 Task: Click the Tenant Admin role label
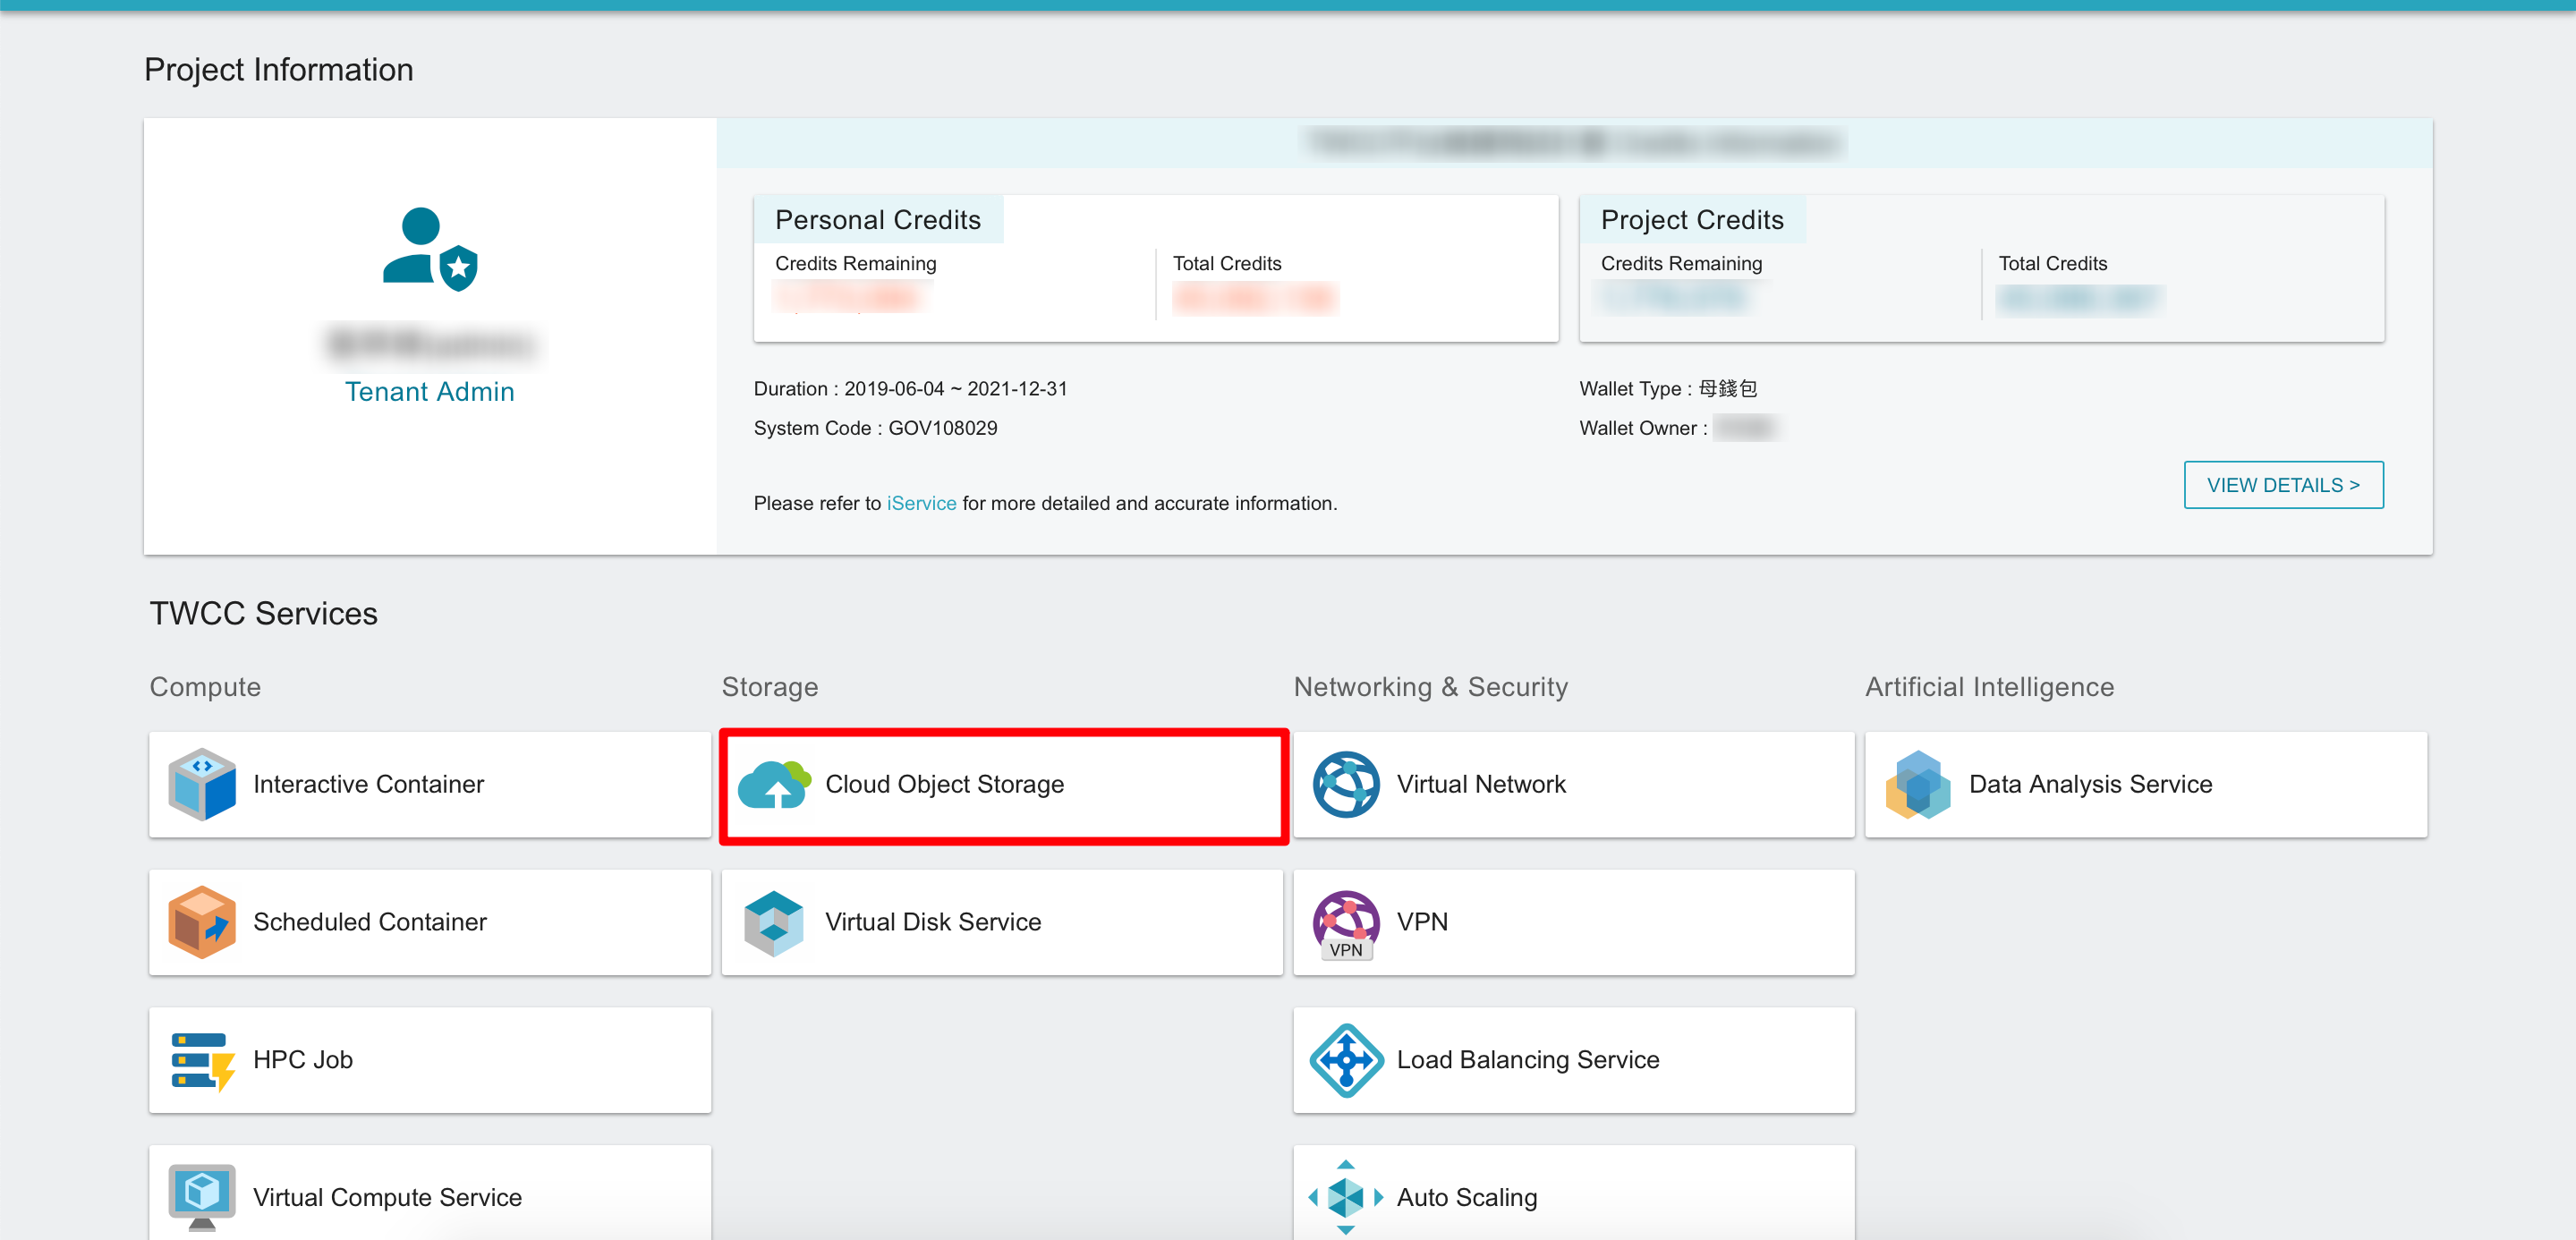click(430, 391)
